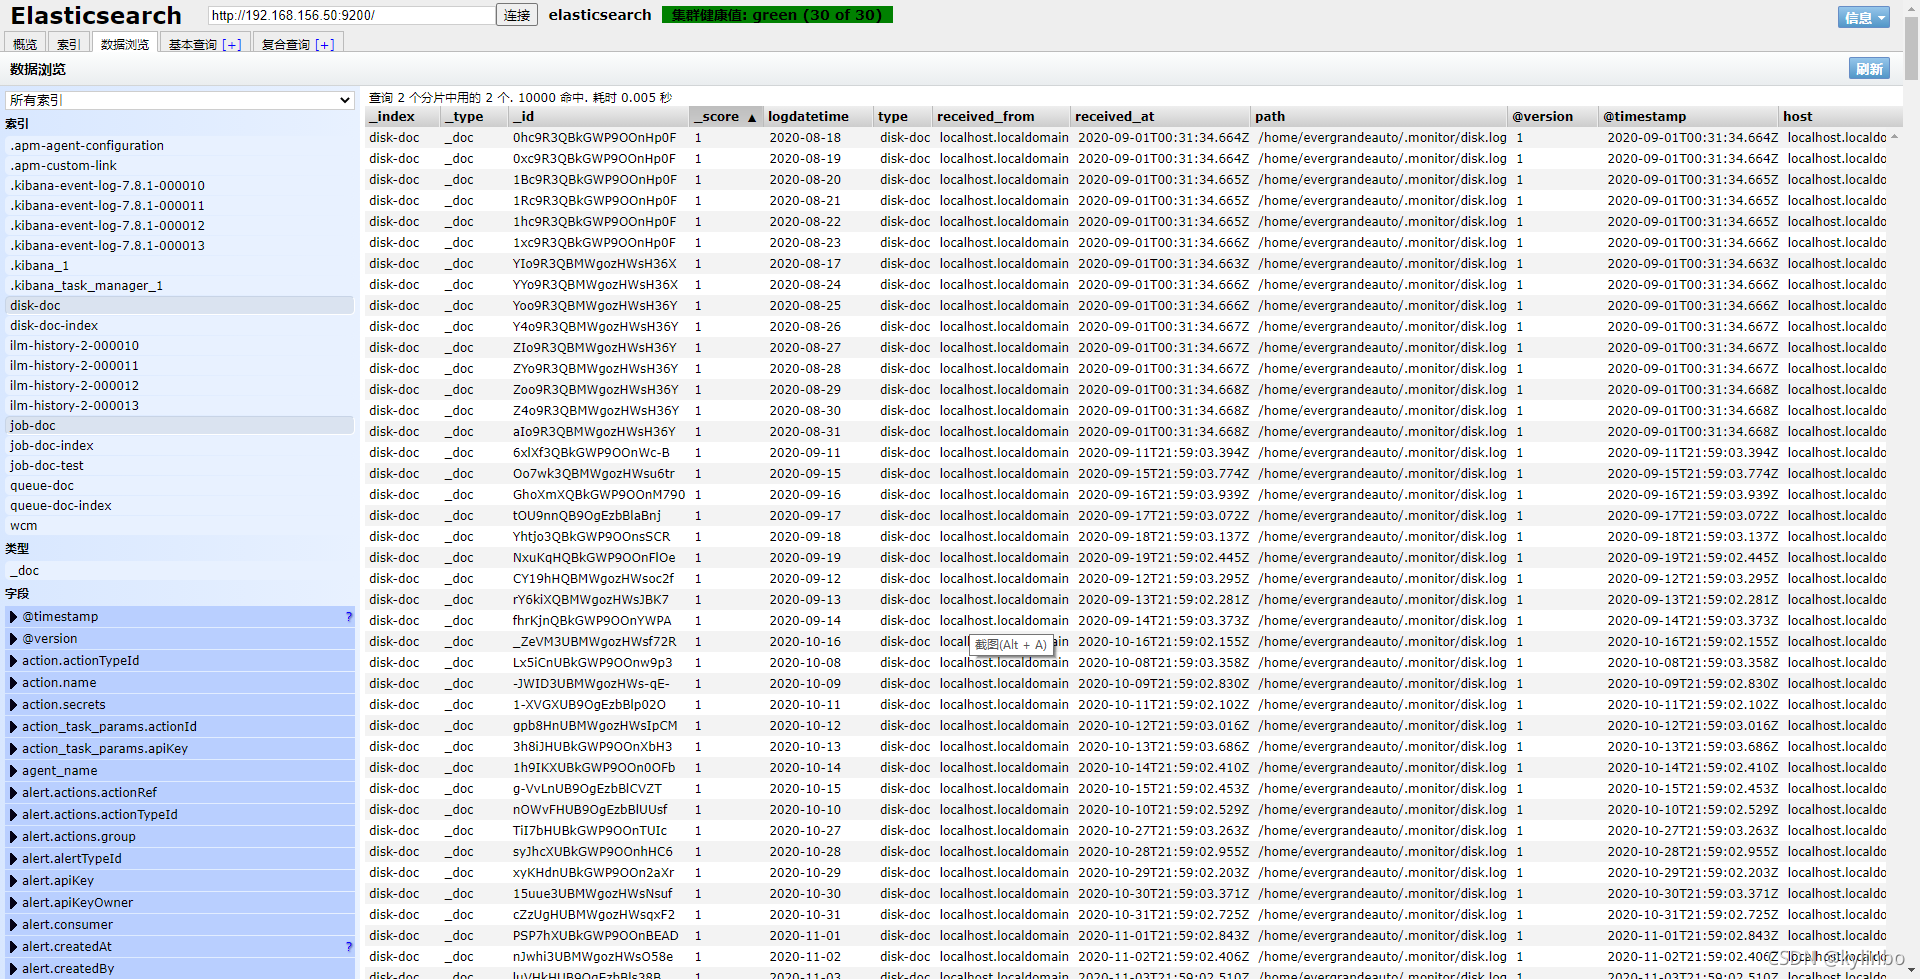Expand the action.name field
Image resolution: width=1920 pixels, height=979 pixels.
(14, 683)
